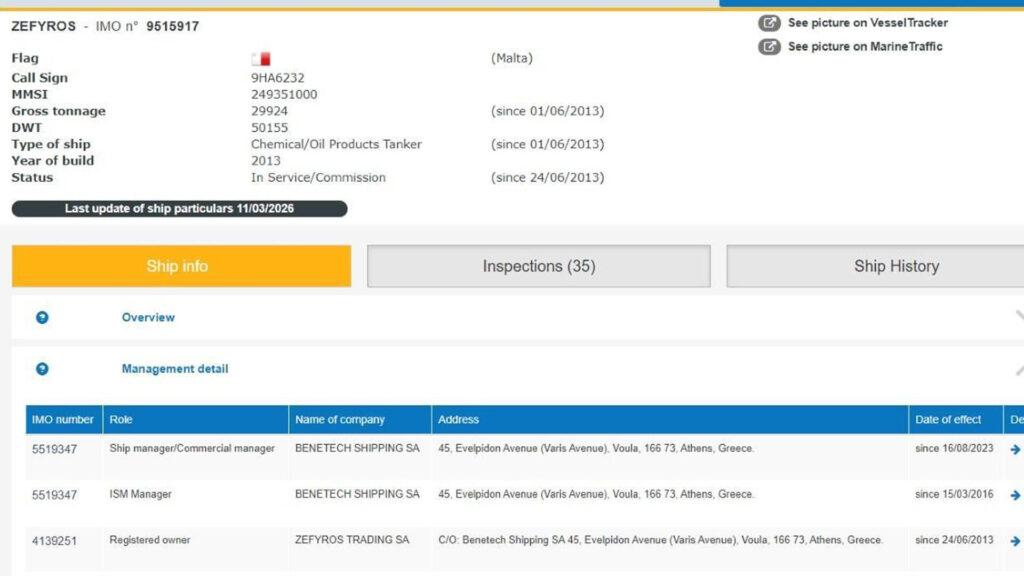This screenshot has height=576, width=1024.
Task: Click Chemical/Oil Products Tanker ship type
Action: [336, 144]
